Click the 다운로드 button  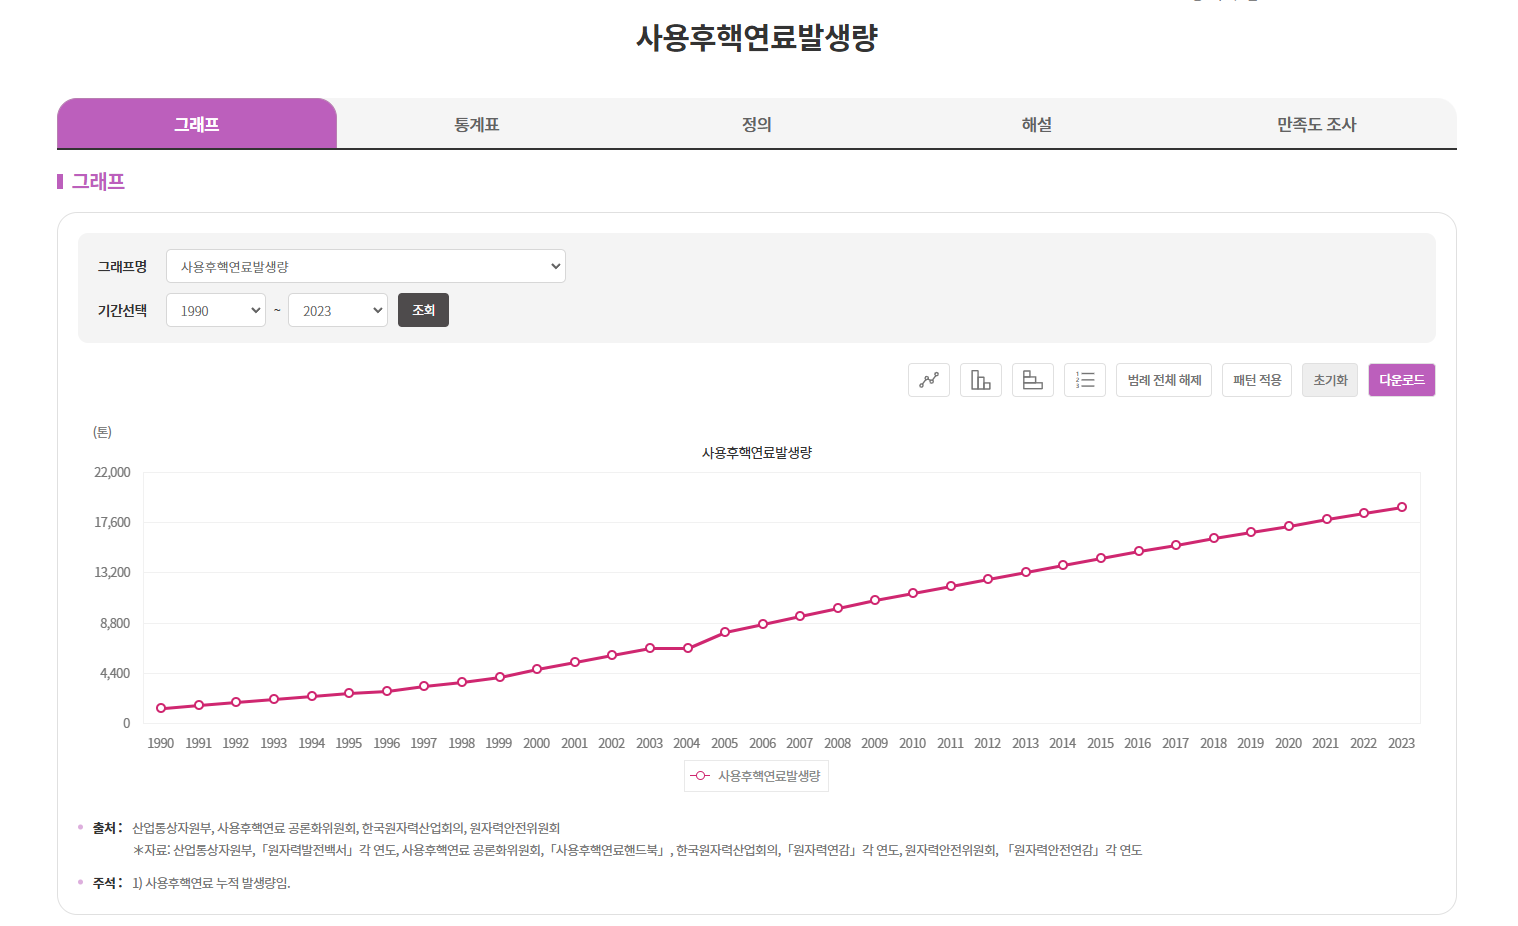point(1402,380)
